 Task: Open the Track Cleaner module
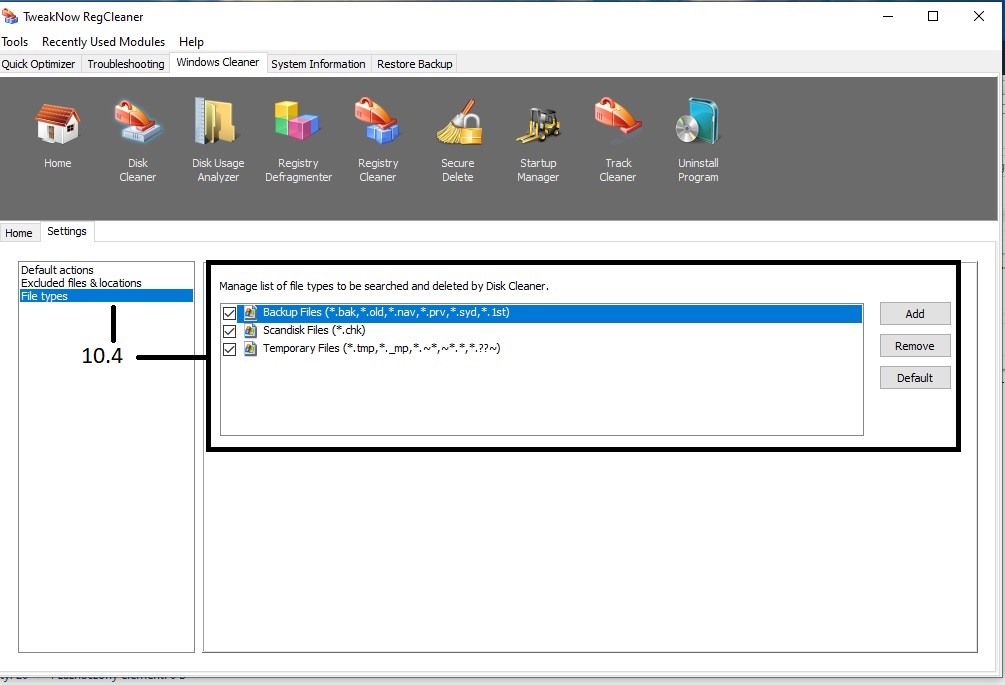617,117
